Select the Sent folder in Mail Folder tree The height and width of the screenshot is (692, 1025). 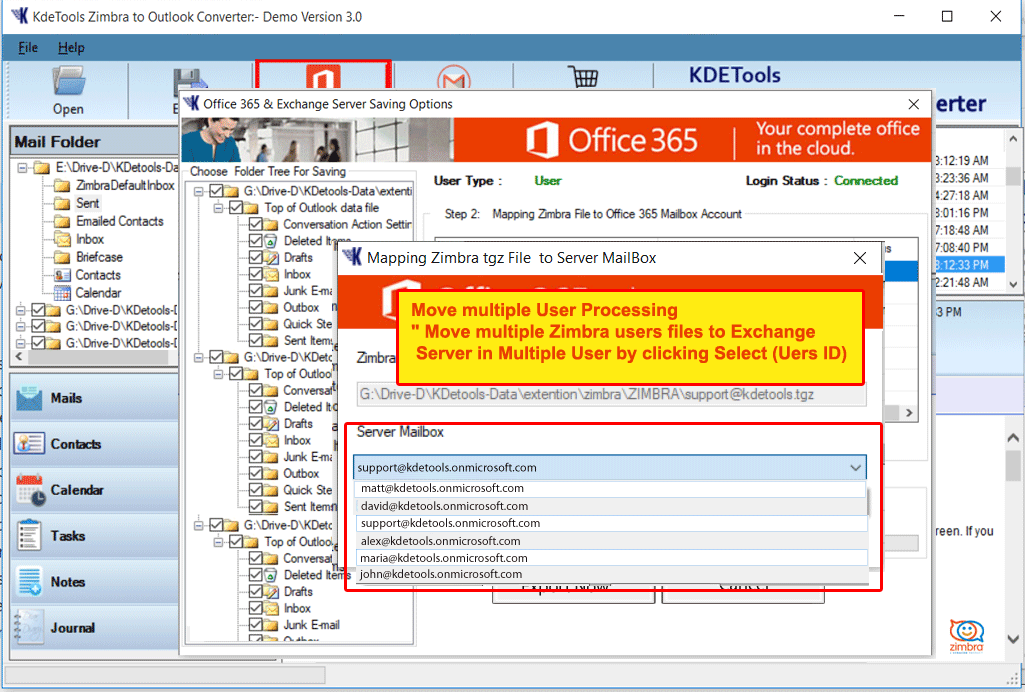[88, 203]
